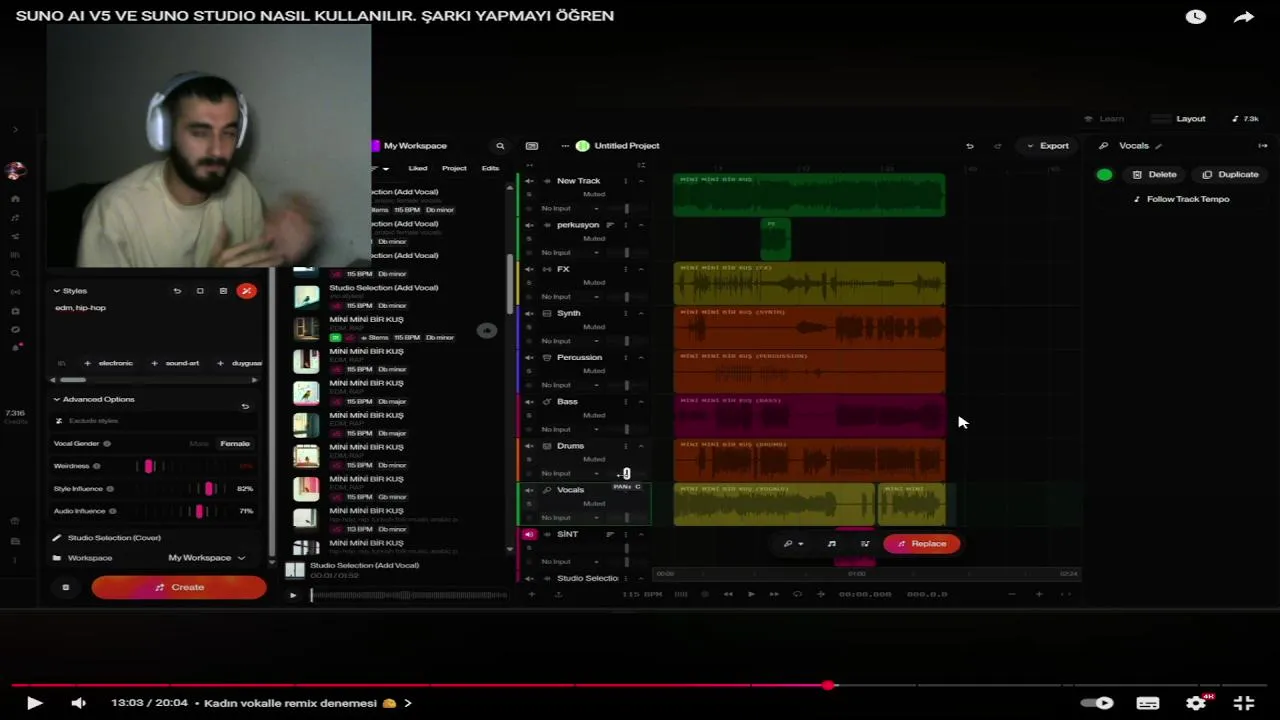1280x720 pixels.
Task: Click the Vocals microphone track icon
Action: click(x=547, y=490)
